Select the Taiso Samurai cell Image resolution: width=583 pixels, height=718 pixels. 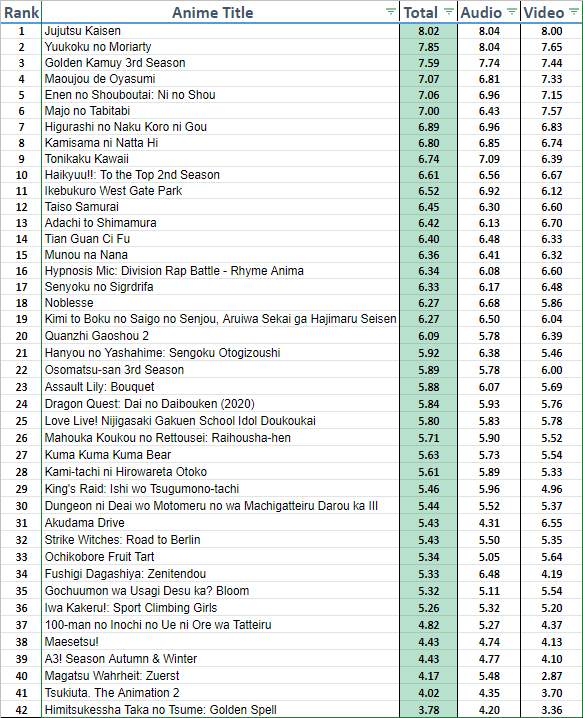220,207
